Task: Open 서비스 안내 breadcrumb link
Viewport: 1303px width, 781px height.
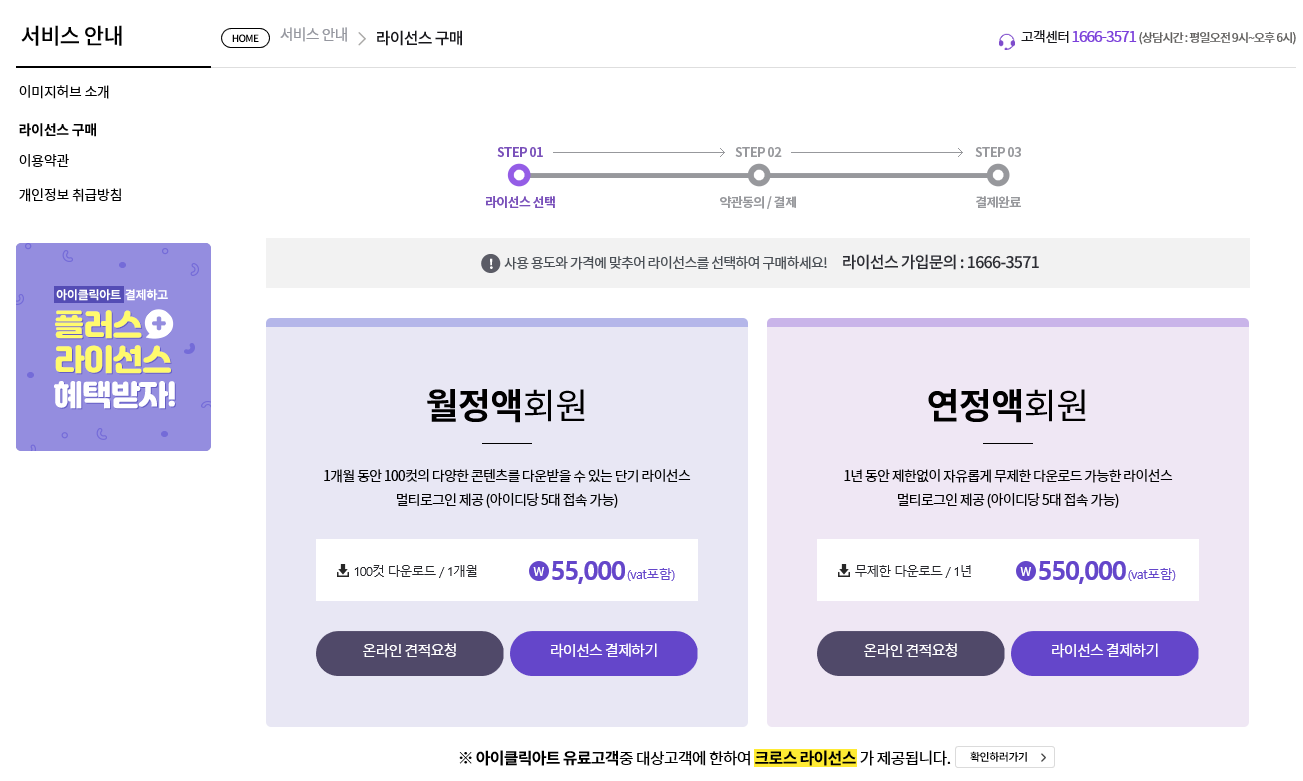Action: pyautogui.click(x=314, y=35)
